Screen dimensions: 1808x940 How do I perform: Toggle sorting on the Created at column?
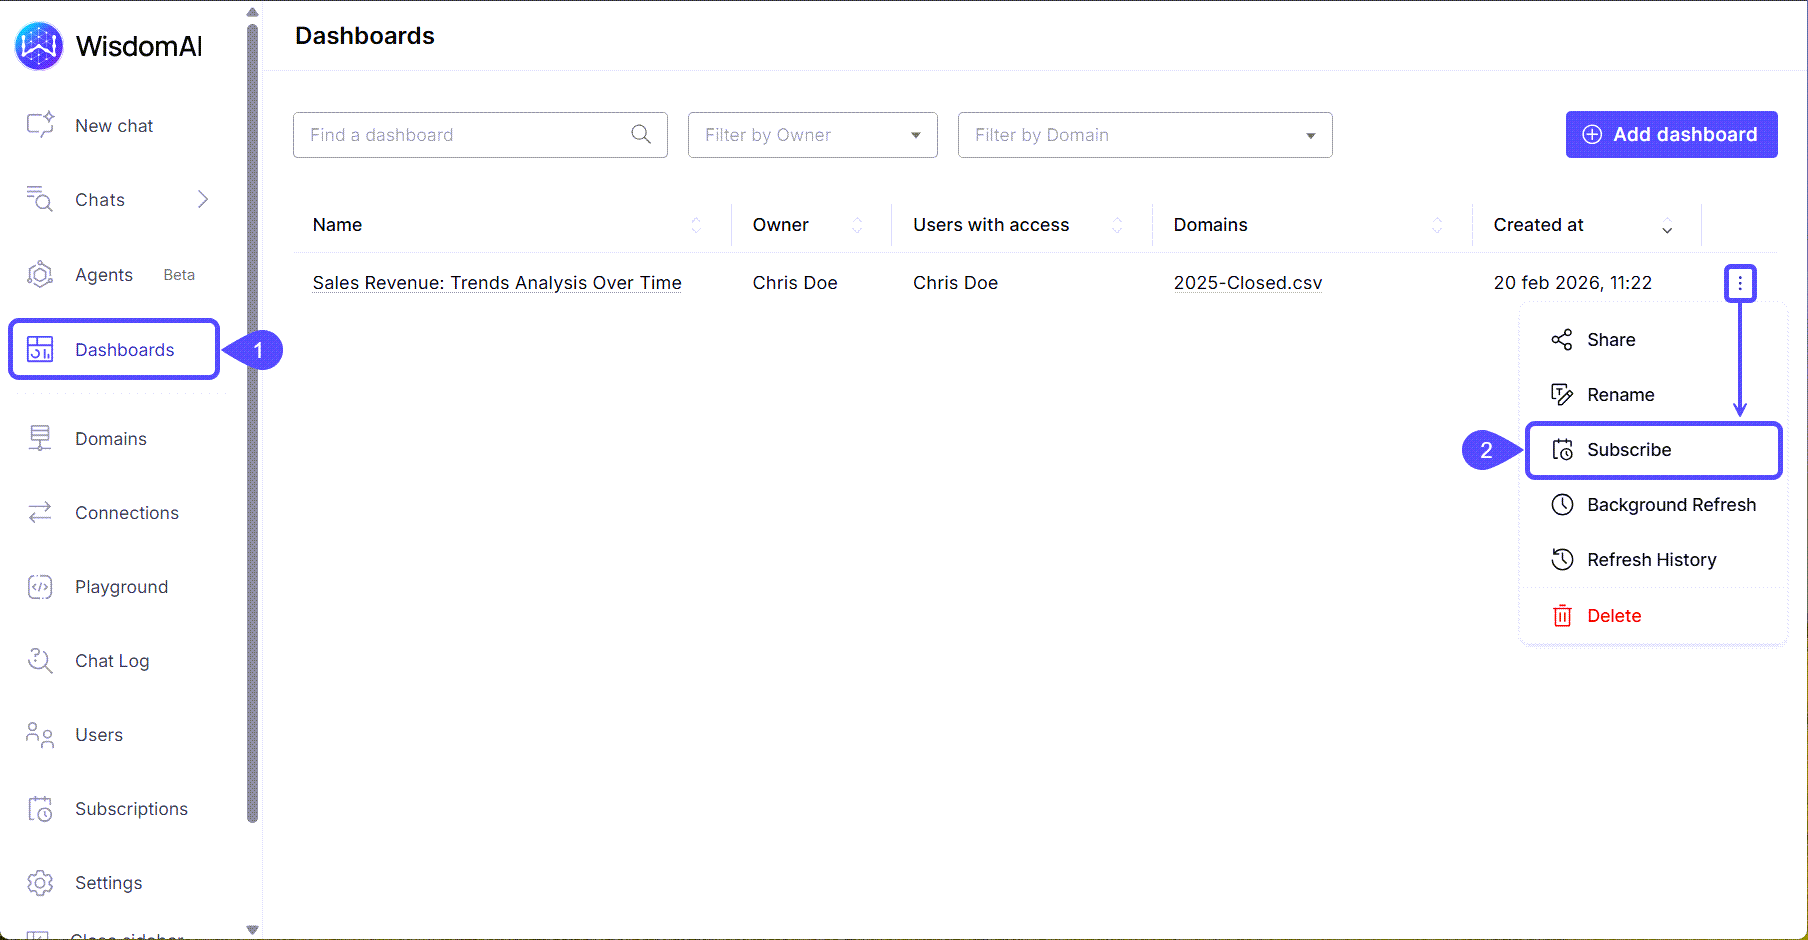pos(1666,224)
